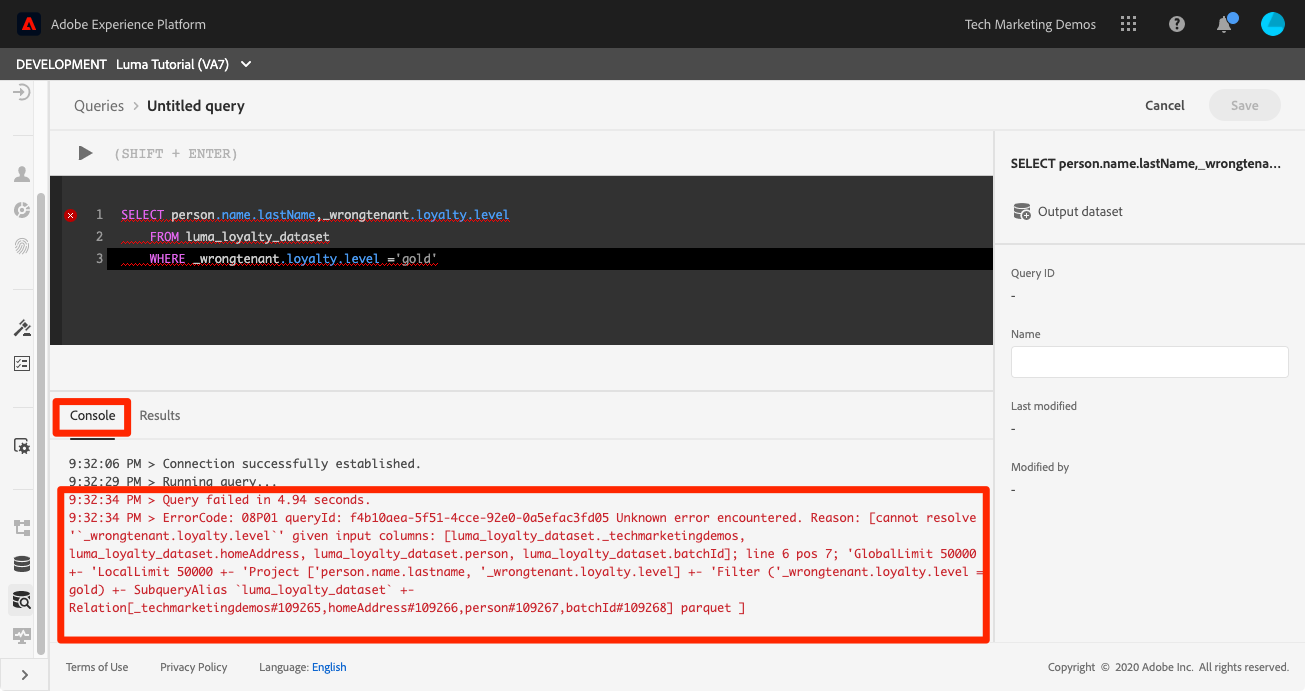Open Identities fingerprint icon in sidebar
Image resolution: width=1305 pixels, height=691 pixels.
click(22, 245)
